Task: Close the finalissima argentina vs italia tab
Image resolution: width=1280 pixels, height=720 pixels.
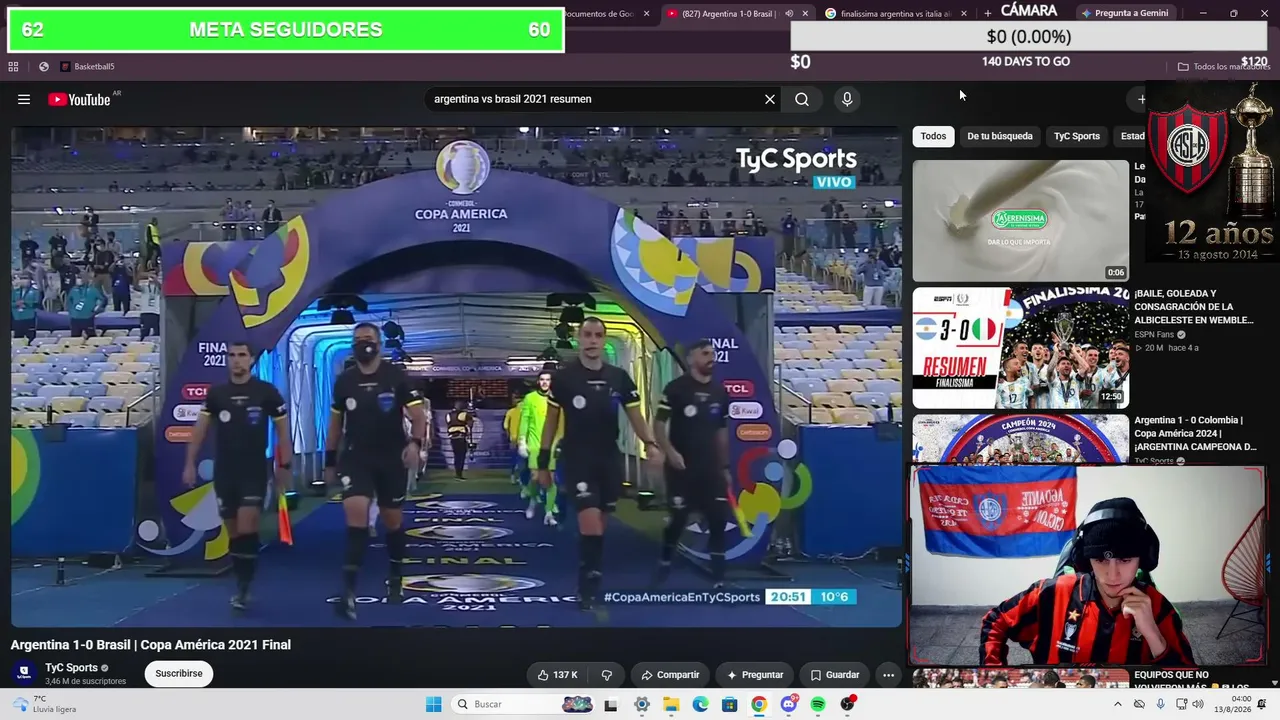Action: pos(964,14)
